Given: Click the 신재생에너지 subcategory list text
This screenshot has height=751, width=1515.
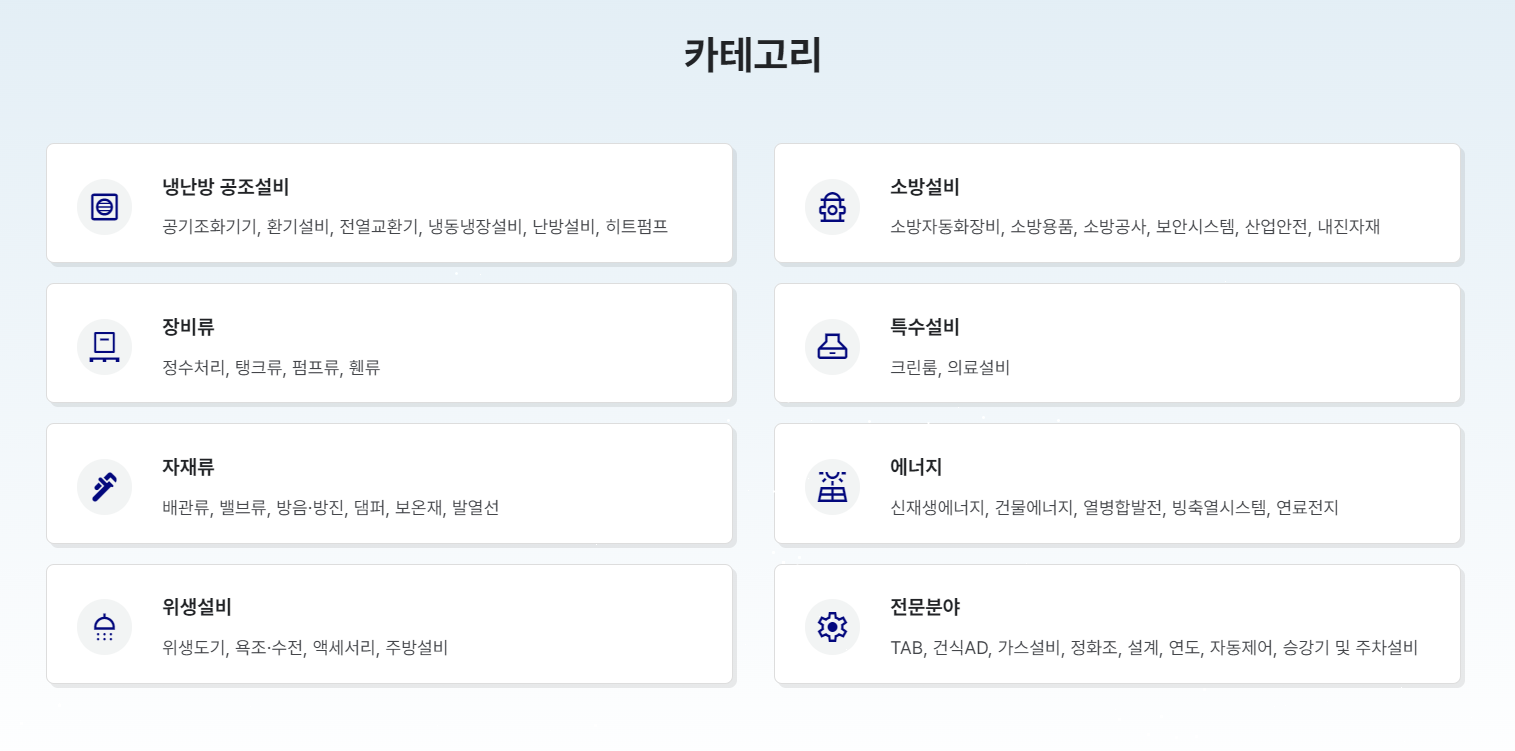Looking at the screenshot, I should click(x=1114, y=507).
